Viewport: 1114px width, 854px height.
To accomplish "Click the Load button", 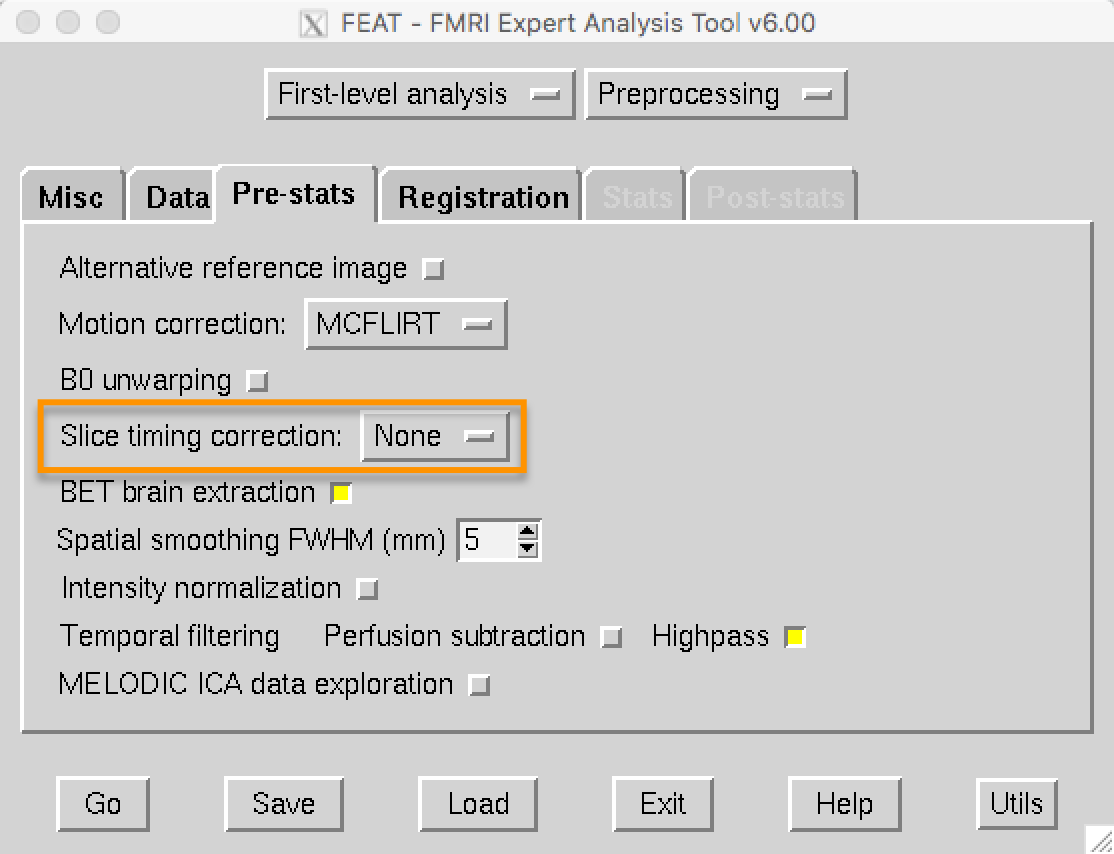I will pos(478,804).
